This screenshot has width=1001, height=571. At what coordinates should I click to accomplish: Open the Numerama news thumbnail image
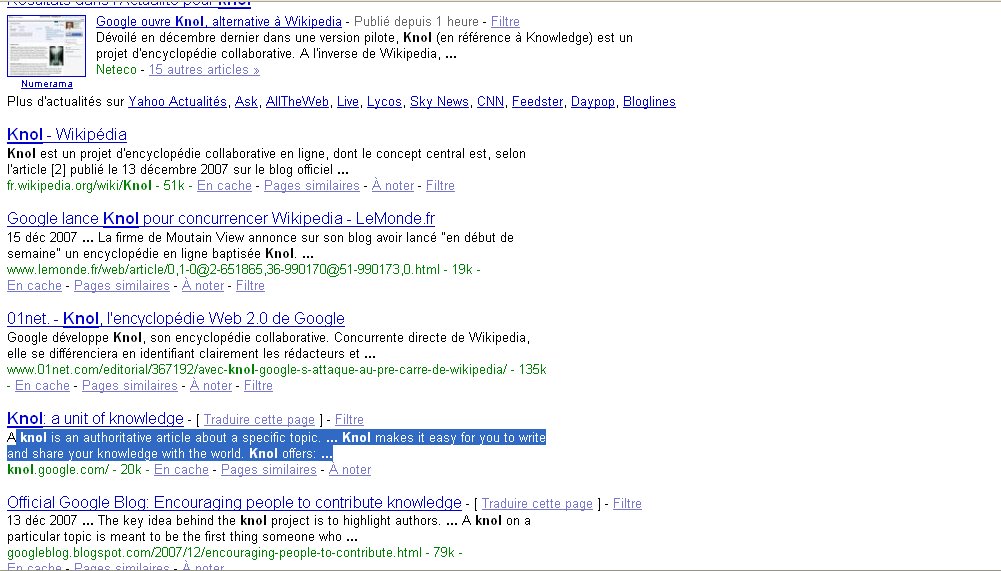tap(46, 46)
